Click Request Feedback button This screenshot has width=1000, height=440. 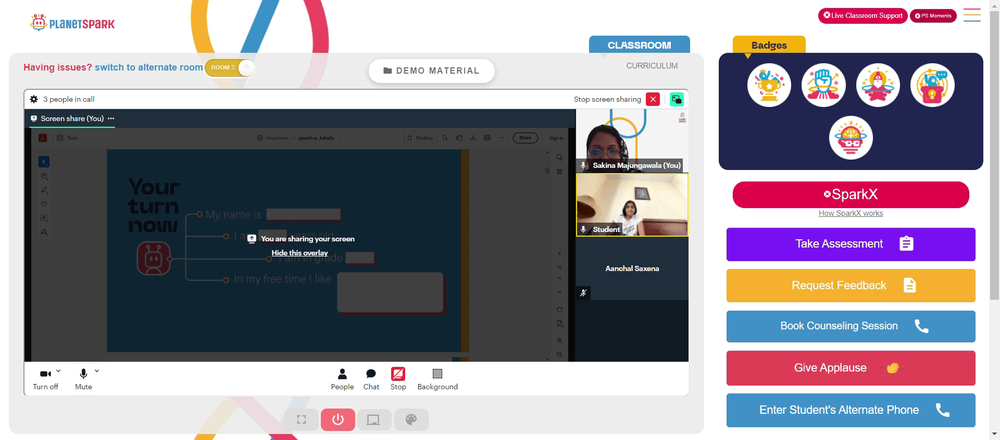(851, 286)
